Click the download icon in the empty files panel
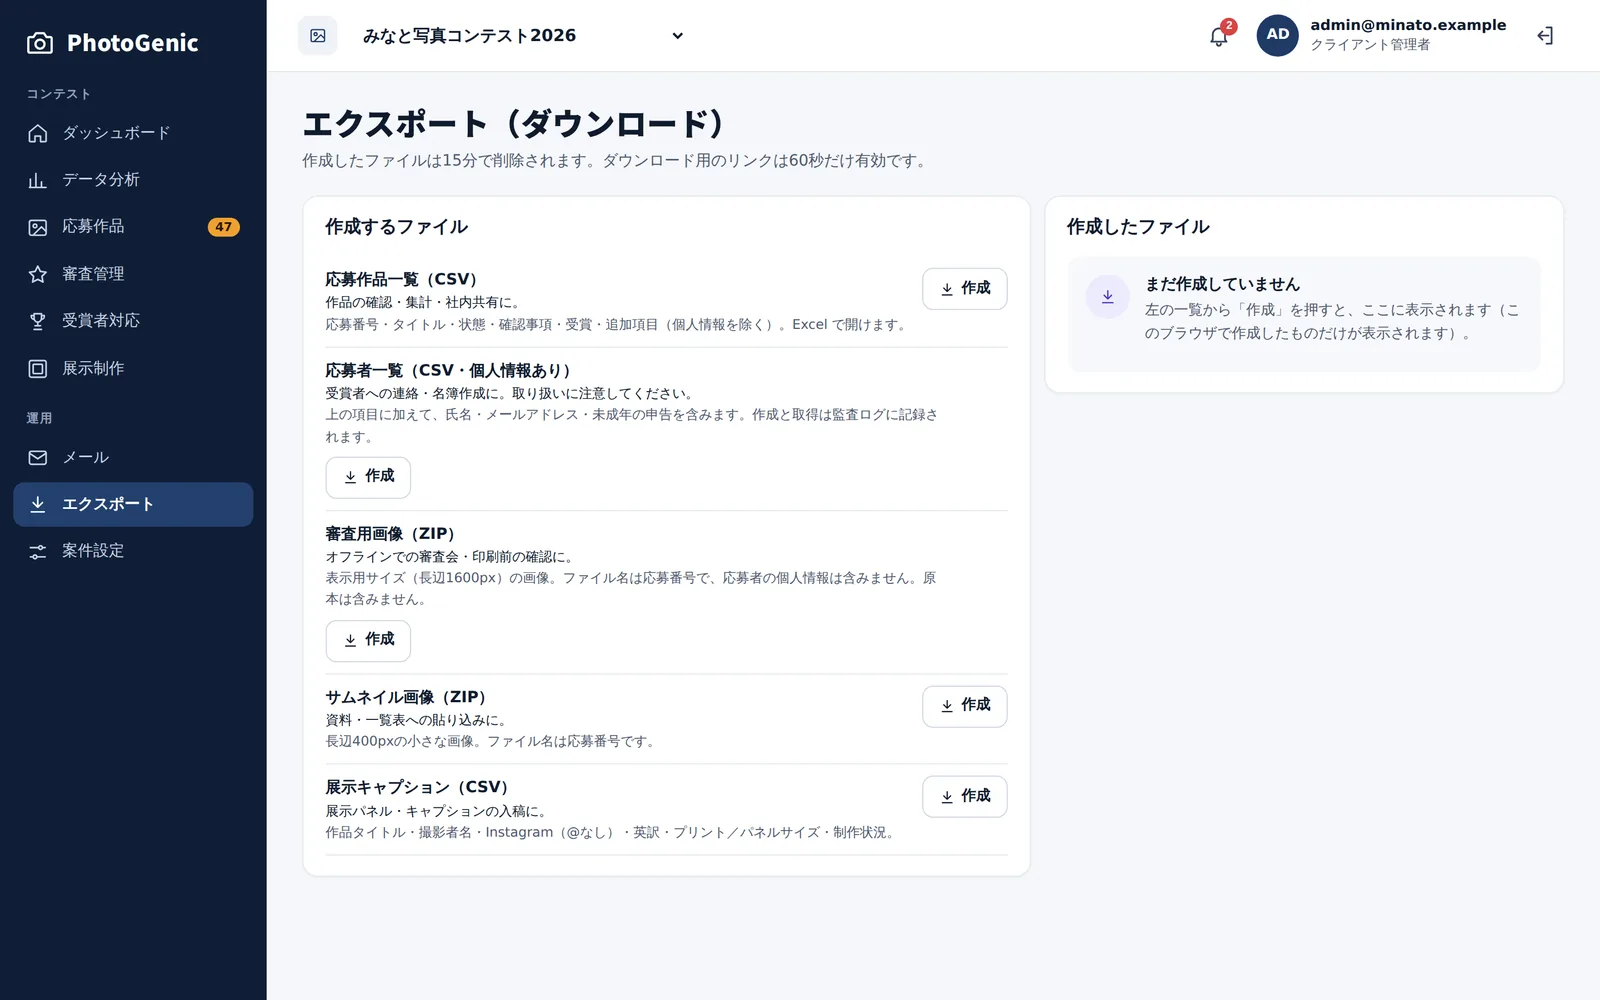The width and height of the screenshot is (1600, 1000). click(x=1108, y=297)
